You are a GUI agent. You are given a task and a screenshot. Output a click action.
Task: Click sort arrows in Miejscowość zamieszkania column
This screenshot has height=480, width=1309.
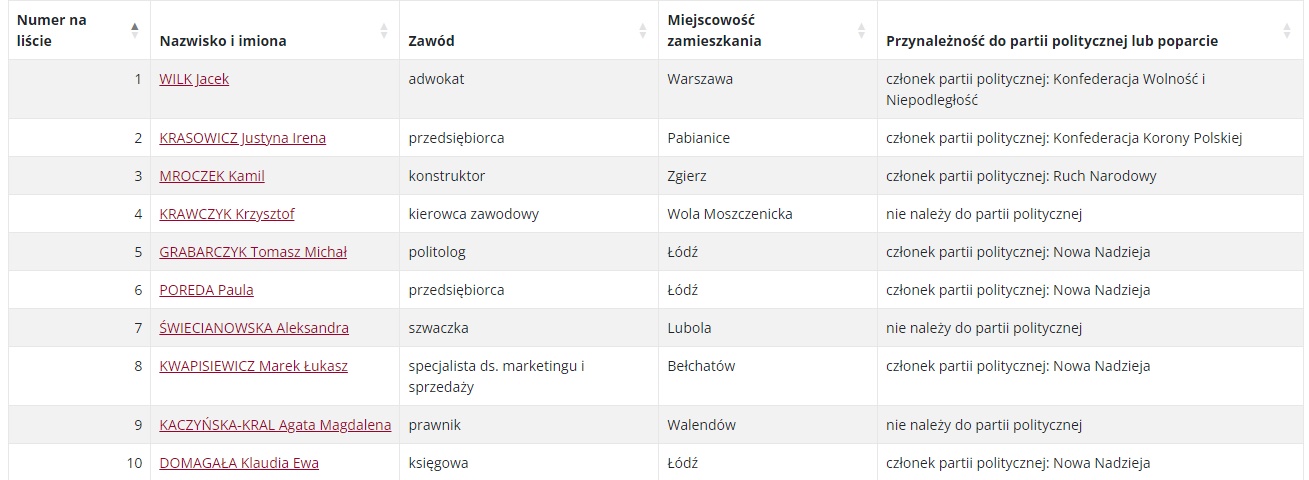(x=862, y=31)
